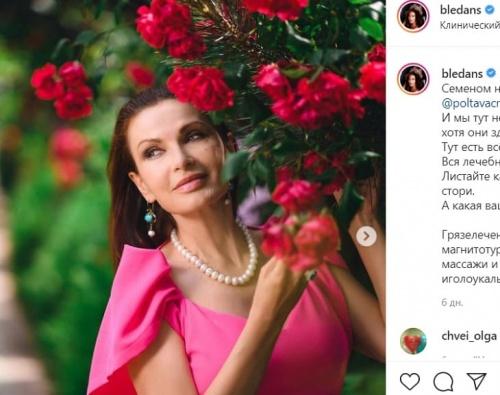Image resolution: width=500 pixels, height=395 pixels.
Task: Open bledans profile picture in header
Action: pyautogui.click(x=413, y=16)
